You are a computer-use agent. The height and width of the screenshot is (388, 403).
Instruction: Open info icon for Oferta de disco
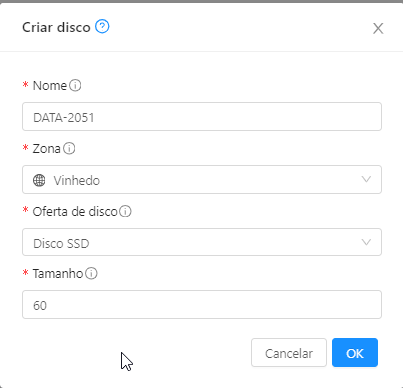click(x=125, y=211)
